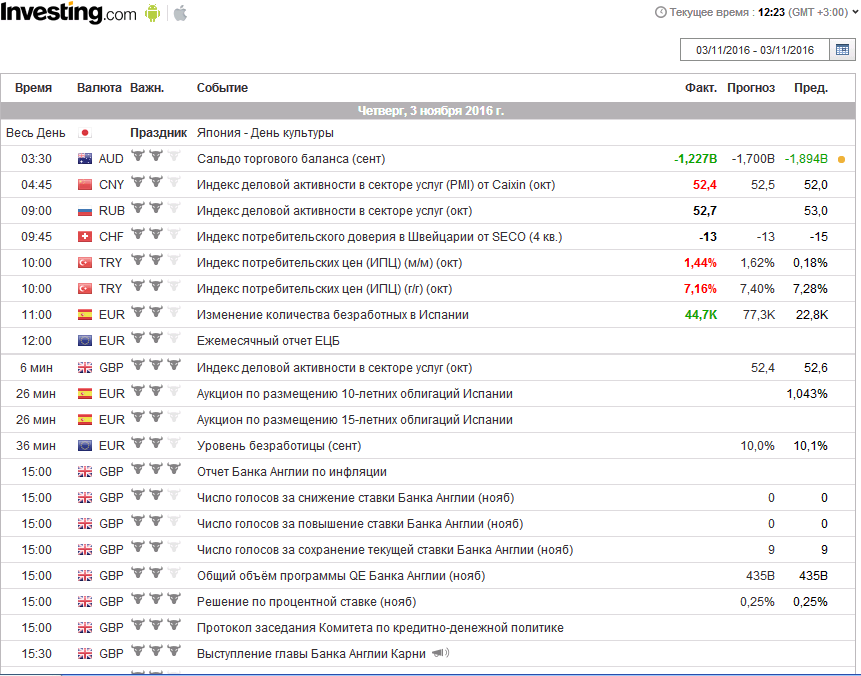Click the Android app icon

[153, 13]
